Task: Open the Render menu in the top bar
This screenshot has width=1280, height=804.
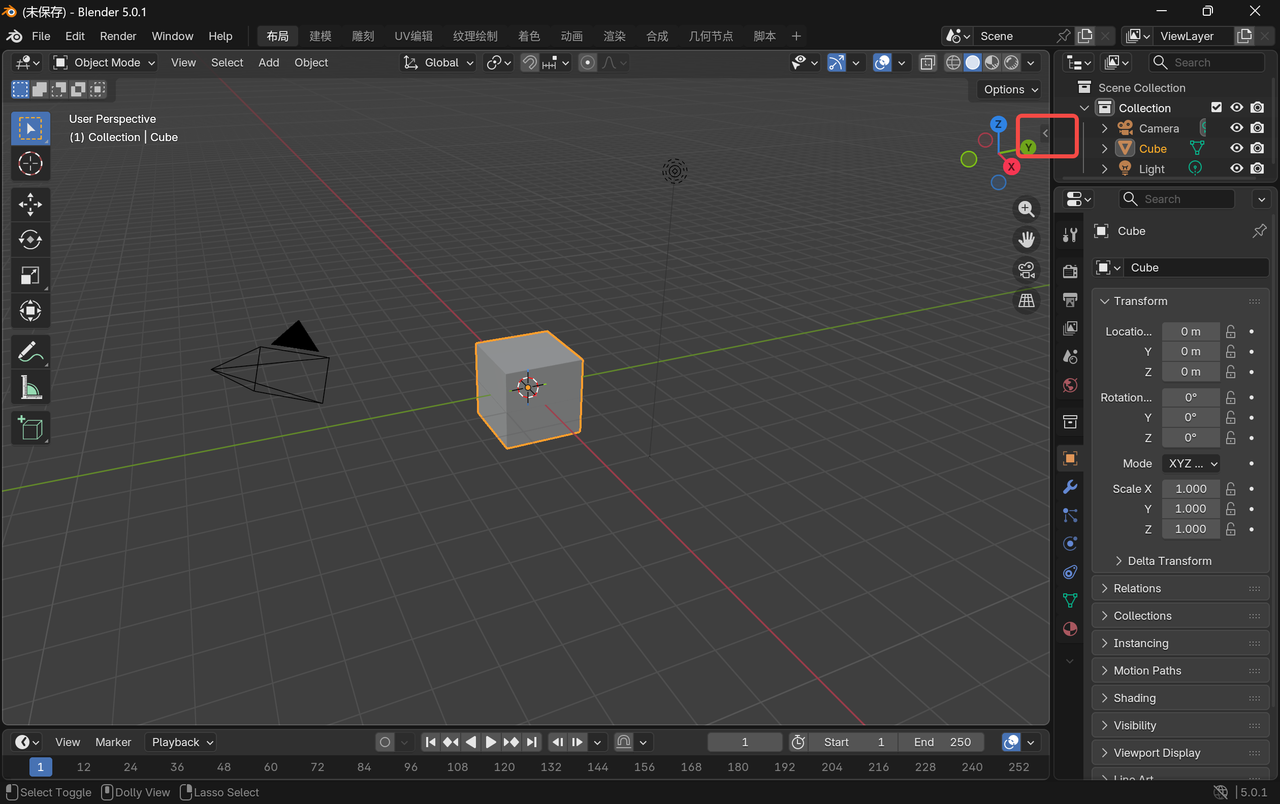Action: click(x=118, y=36)
